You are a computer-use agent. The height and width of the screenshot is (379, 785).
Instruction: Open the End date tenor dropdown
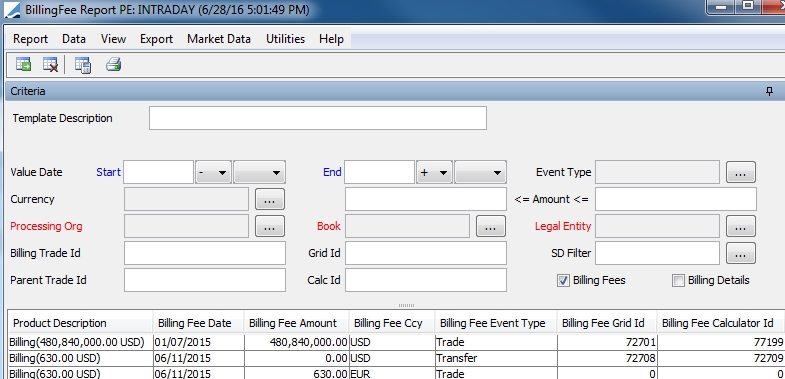click(480, 172)
